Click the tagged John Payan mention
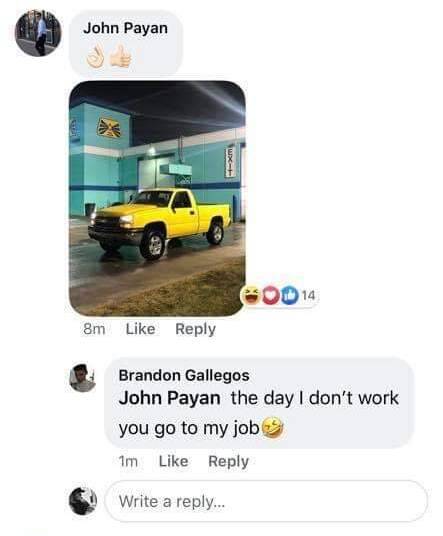 click(170, 398)
